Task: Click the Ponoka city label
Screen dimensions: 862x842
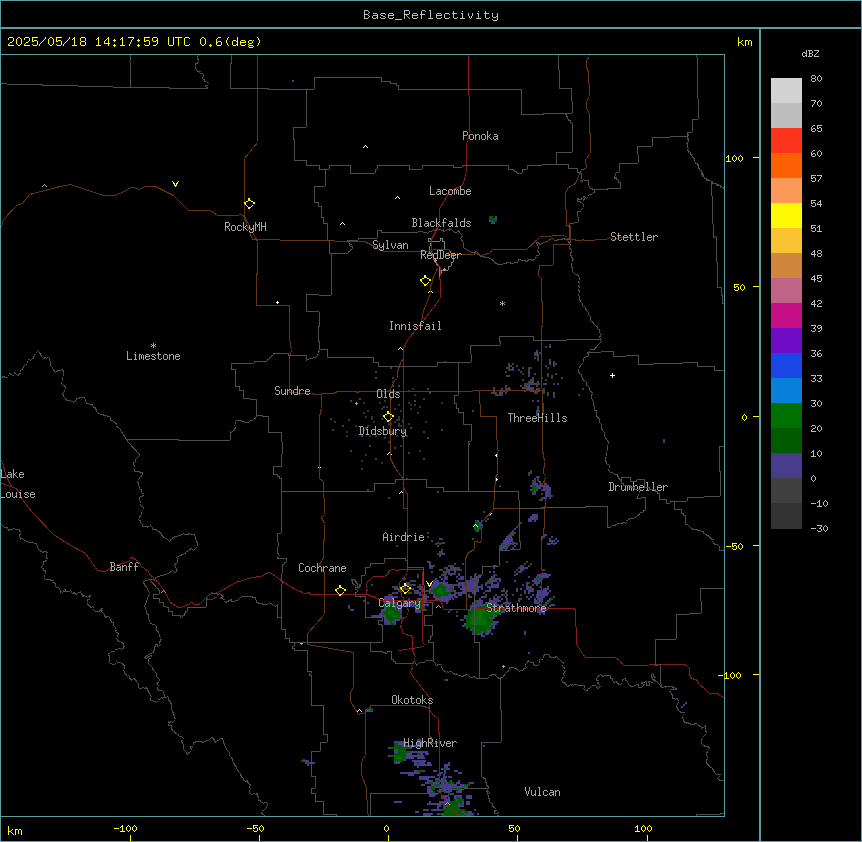Action: pos(480,136)
